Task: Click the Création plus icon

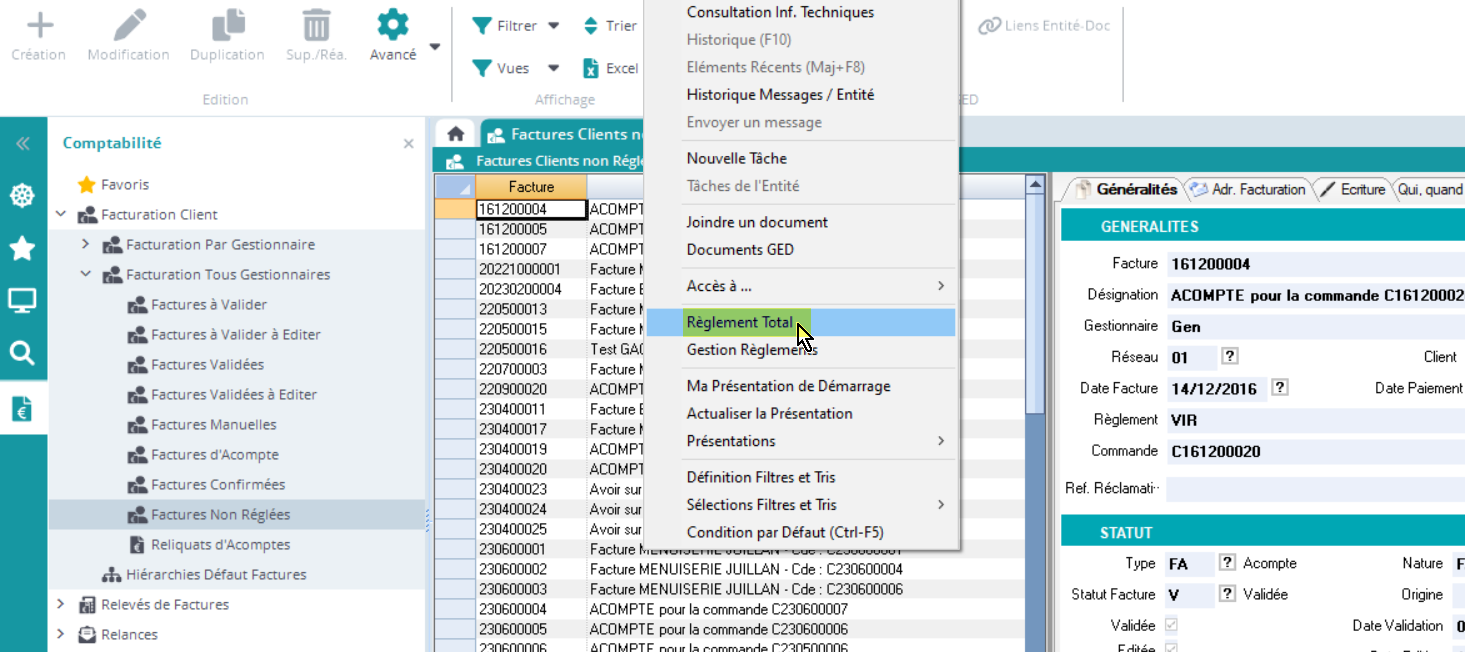Action: click(x=39, y=25)
